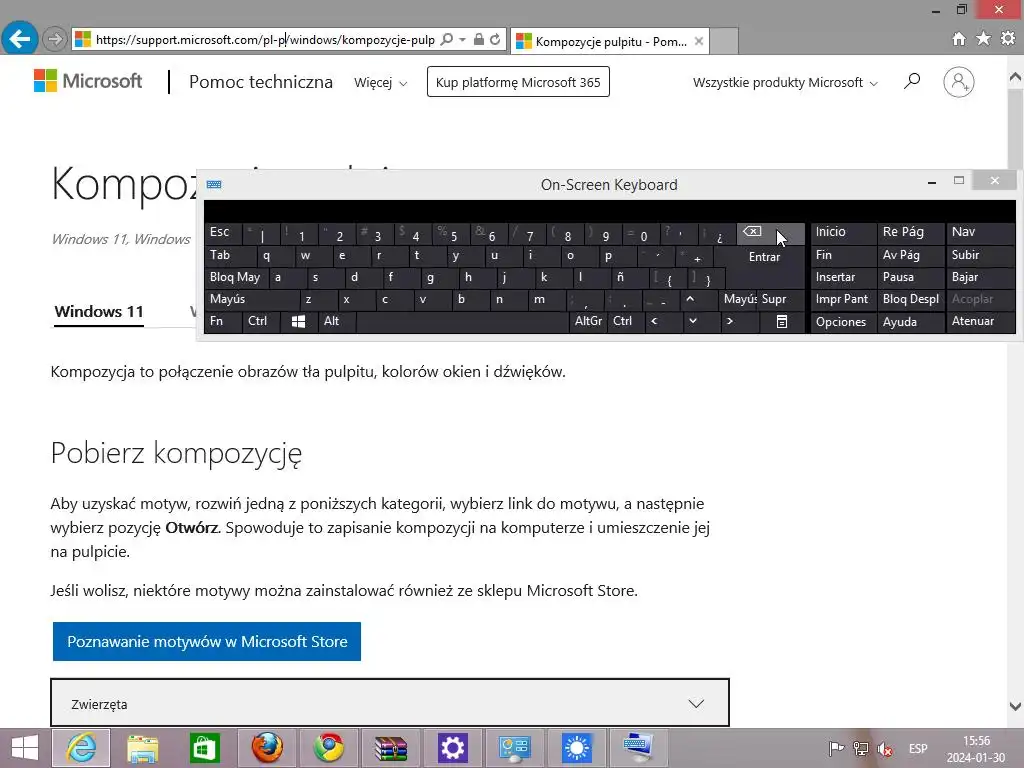Click the Esc key on On-Screen Keyboard
The height and width of the screenshot is (768, 1024).
(223, 232)
